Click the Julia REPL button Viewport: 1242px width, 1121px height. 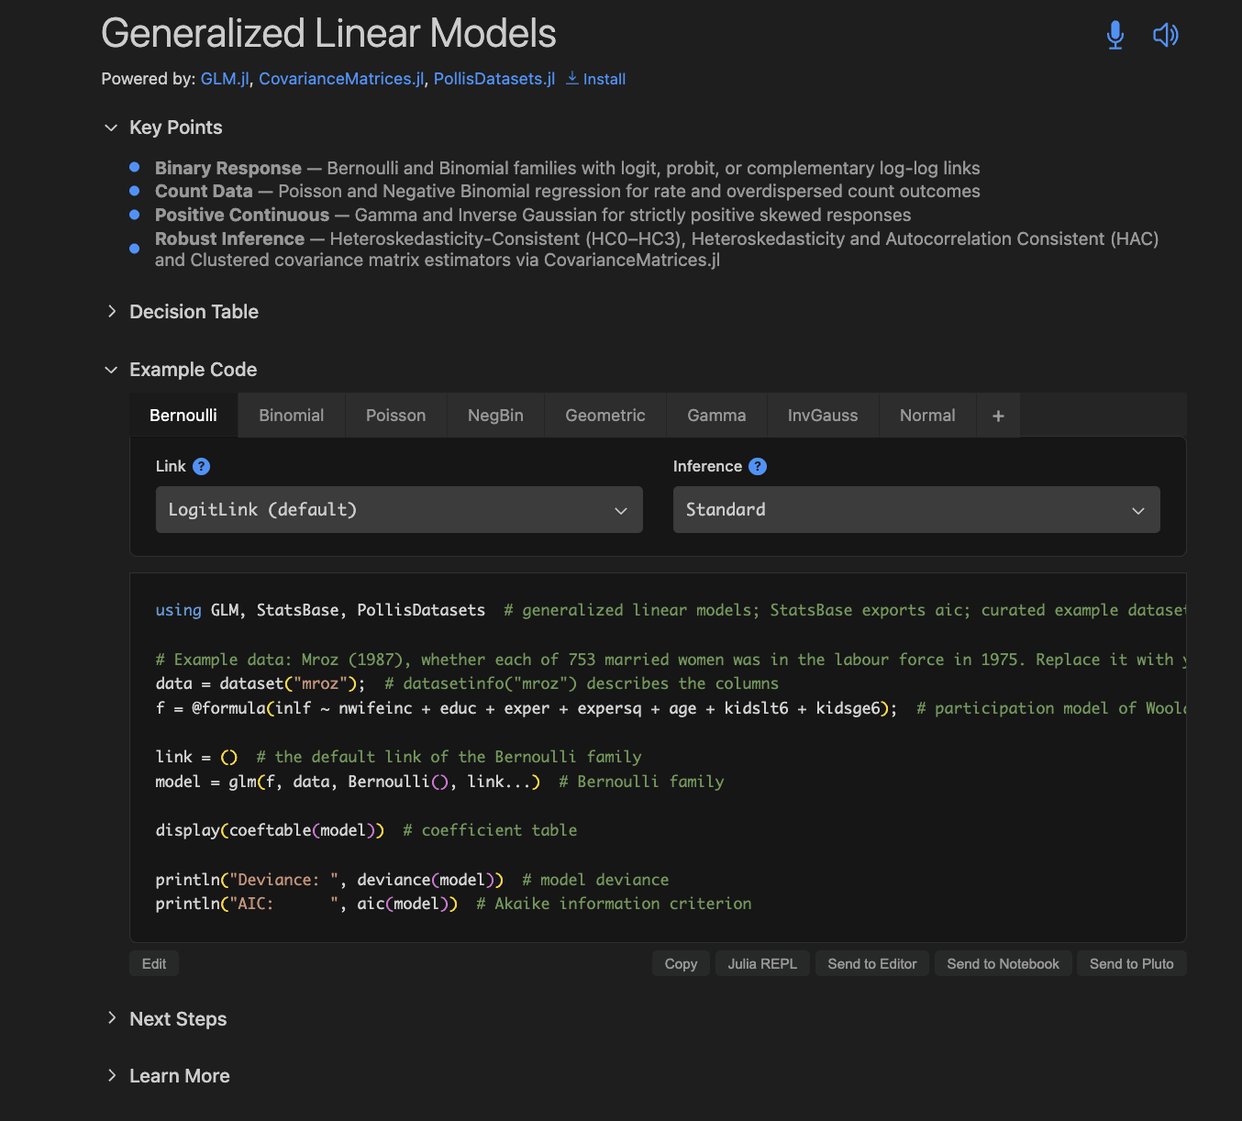762,964
